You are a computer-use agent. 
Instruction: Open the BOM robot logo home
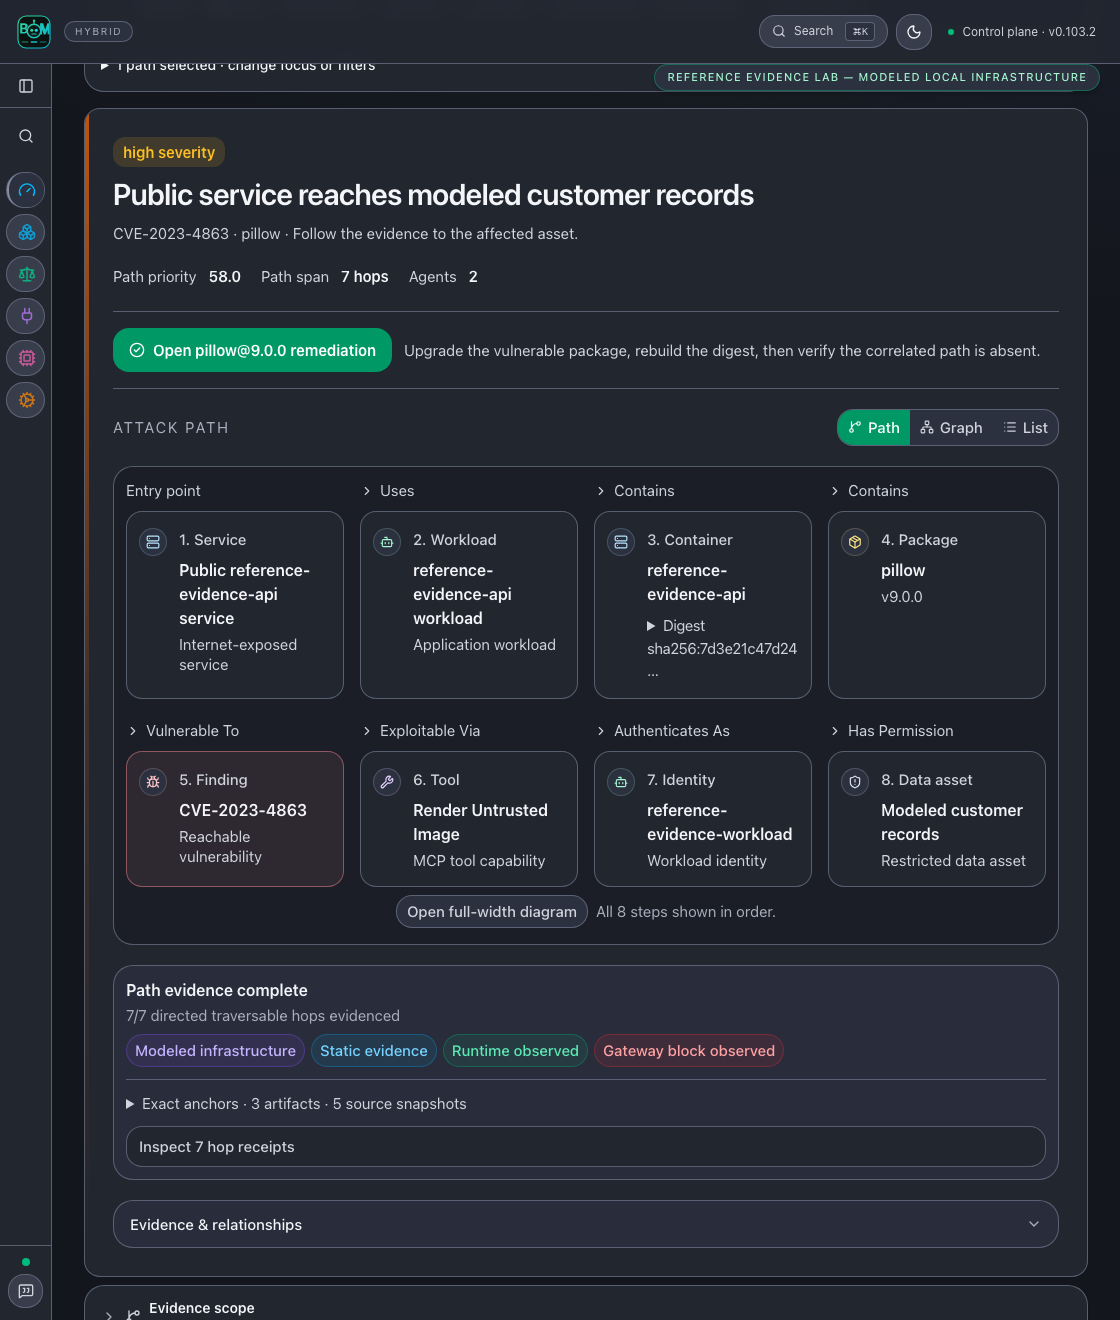pos(34,31)
